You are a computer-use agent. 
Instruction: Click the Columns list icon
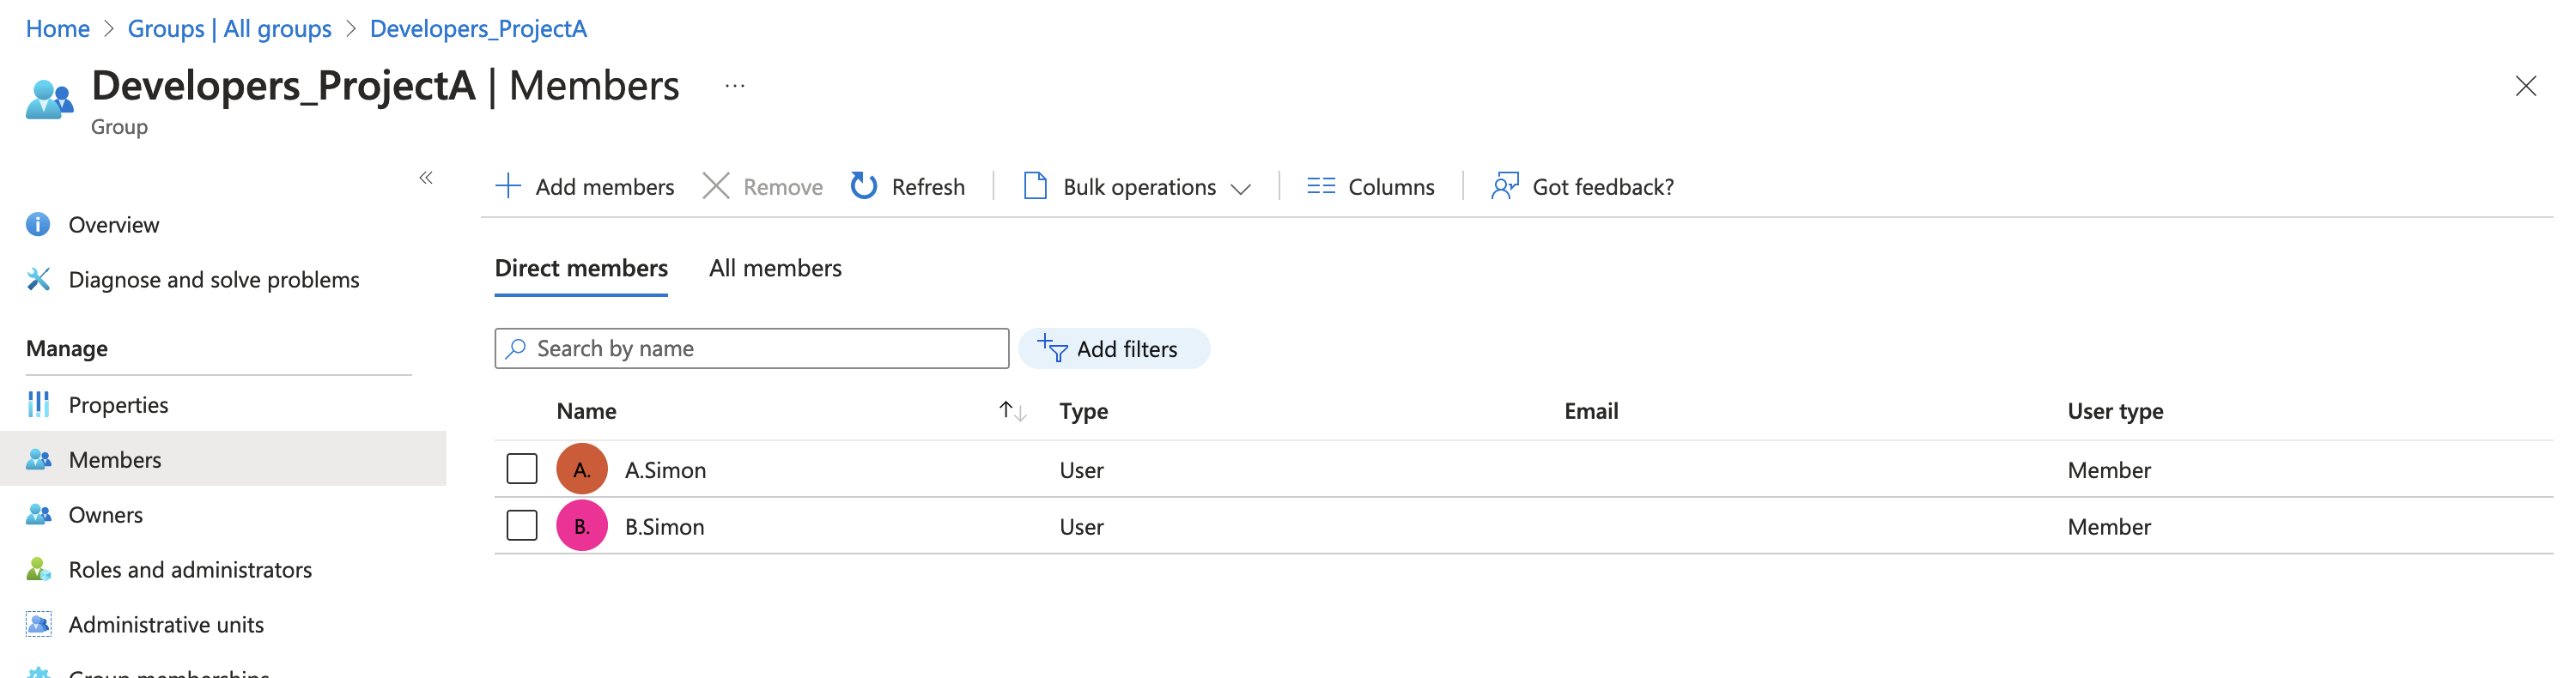1321,186
